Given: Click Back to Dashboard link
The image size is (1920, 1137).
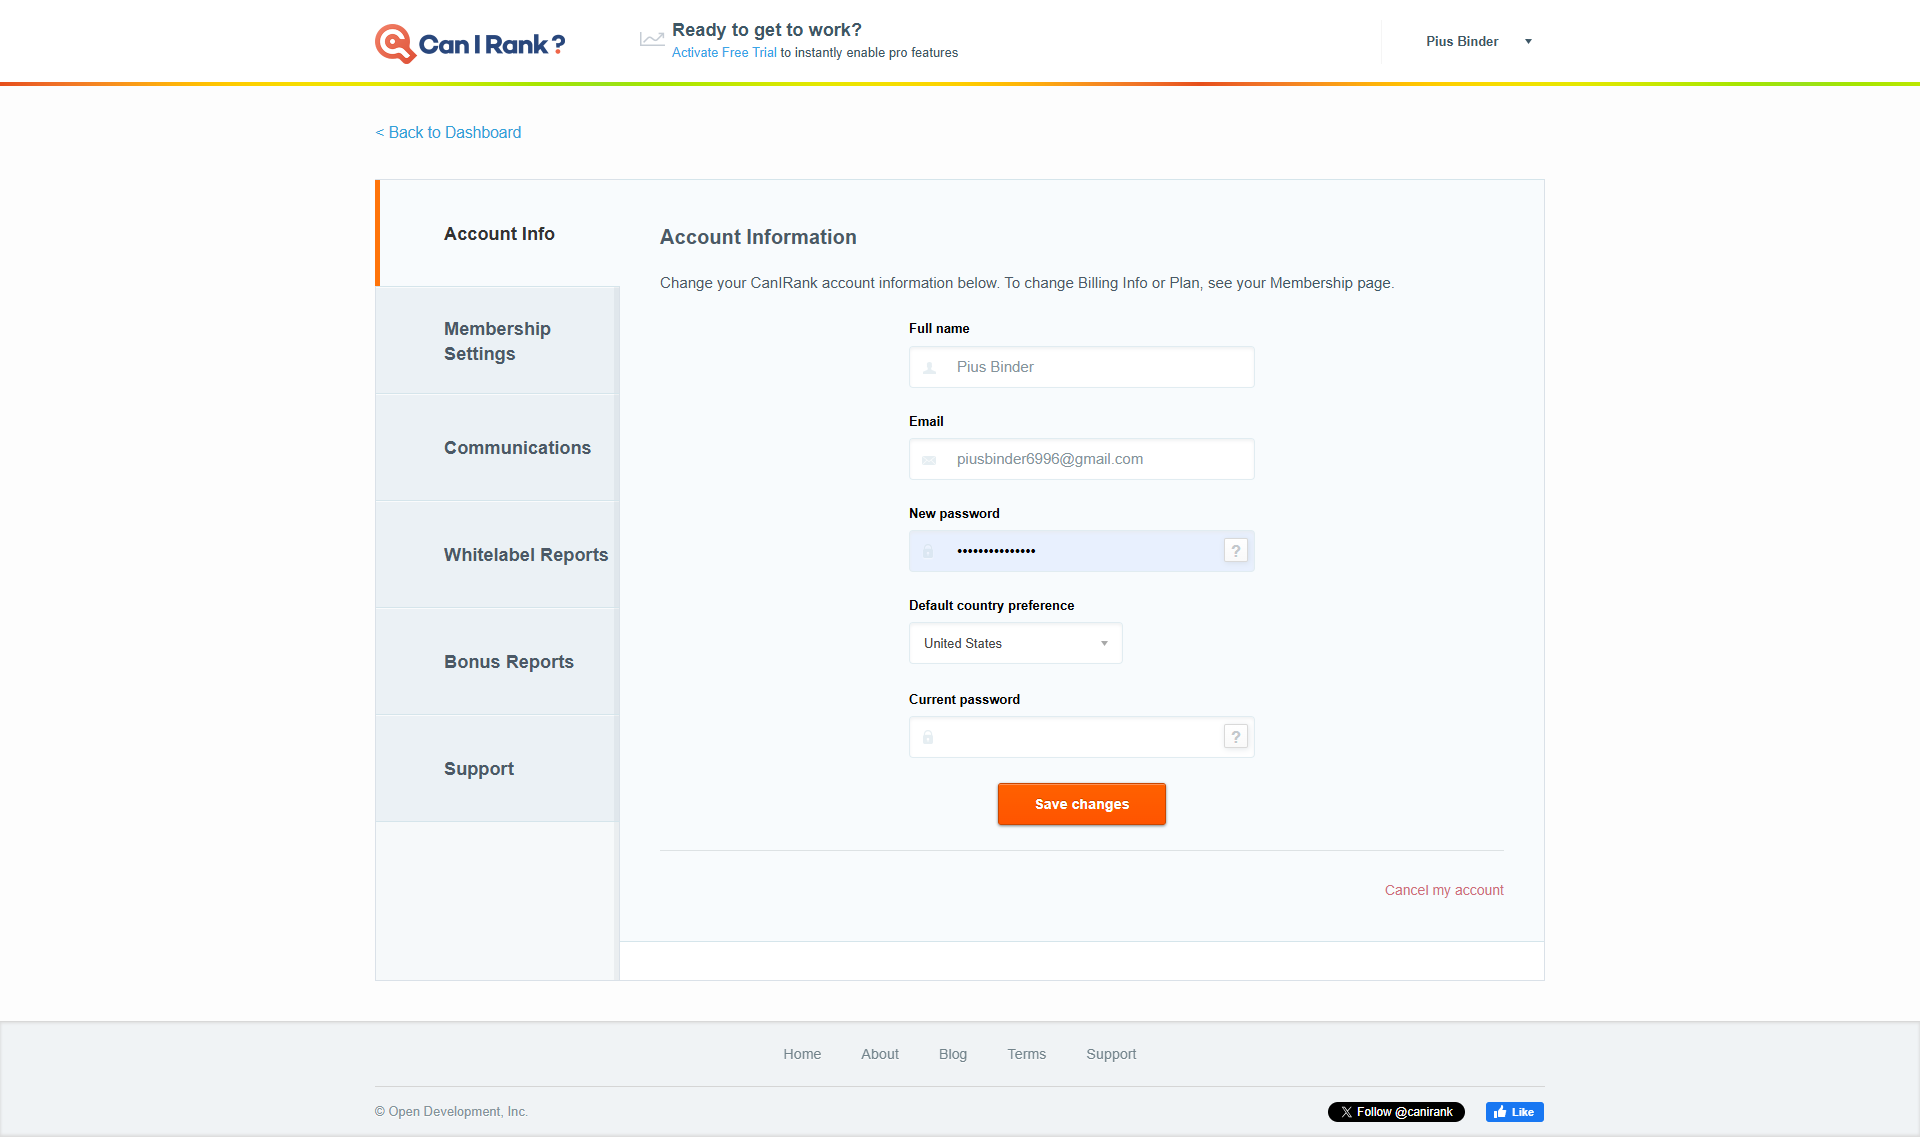Looking at the screenshot, I should pyautogui.click(x=448, y=132).
